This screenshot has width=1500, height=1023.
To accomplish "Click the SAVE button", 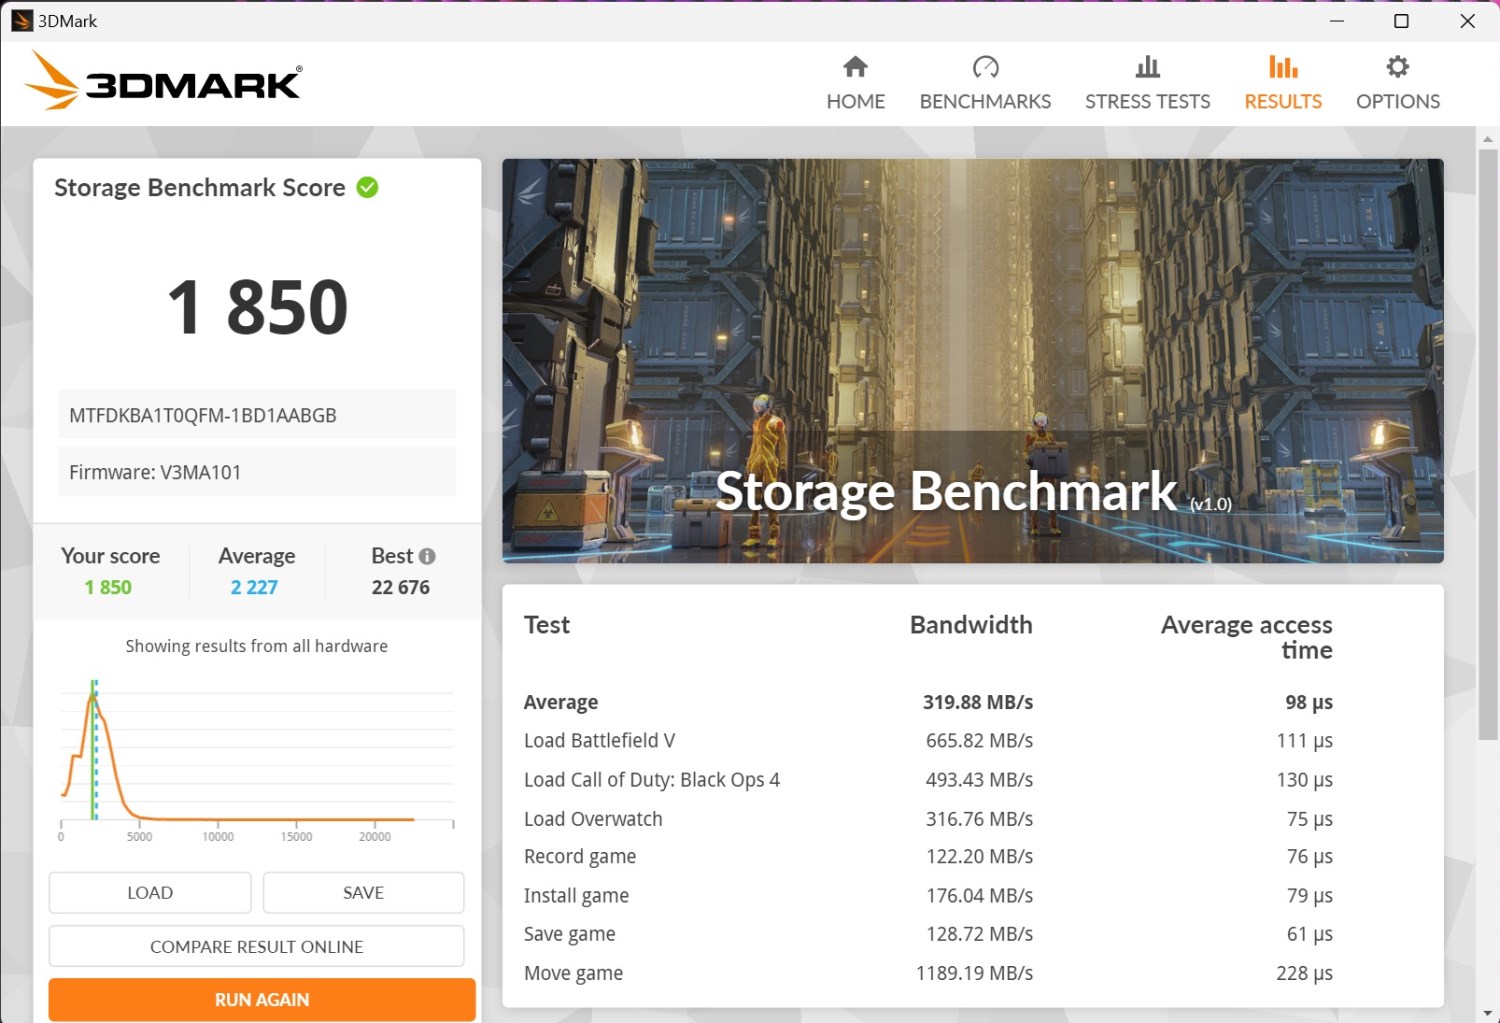I will (x=363, y=893).
